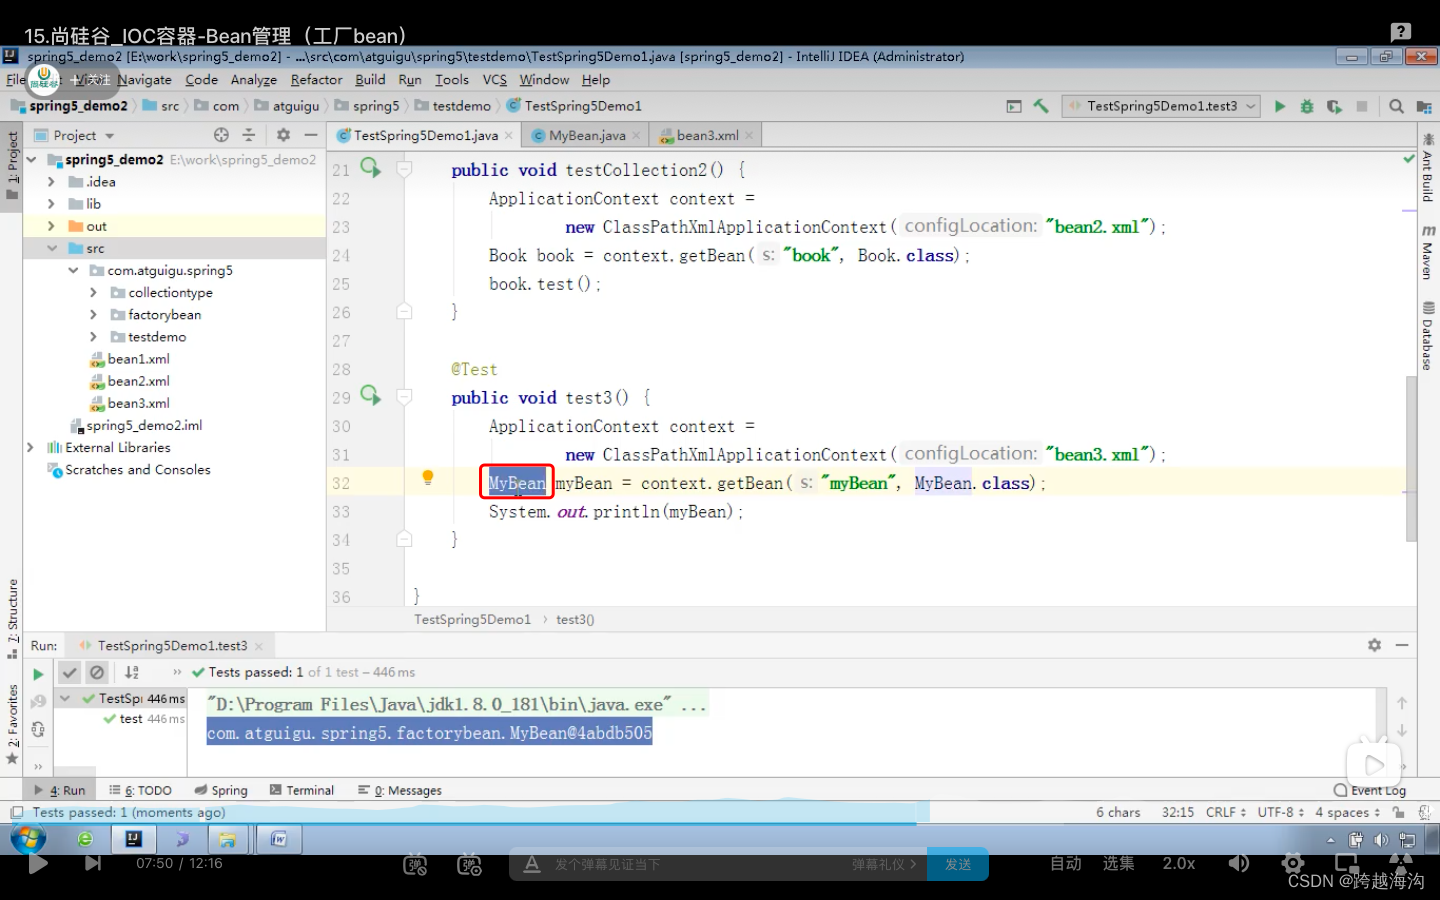Toggle picture-in-picture mode in the video player
This screenshot has width=1440, height=900.
click(1347, 863)
